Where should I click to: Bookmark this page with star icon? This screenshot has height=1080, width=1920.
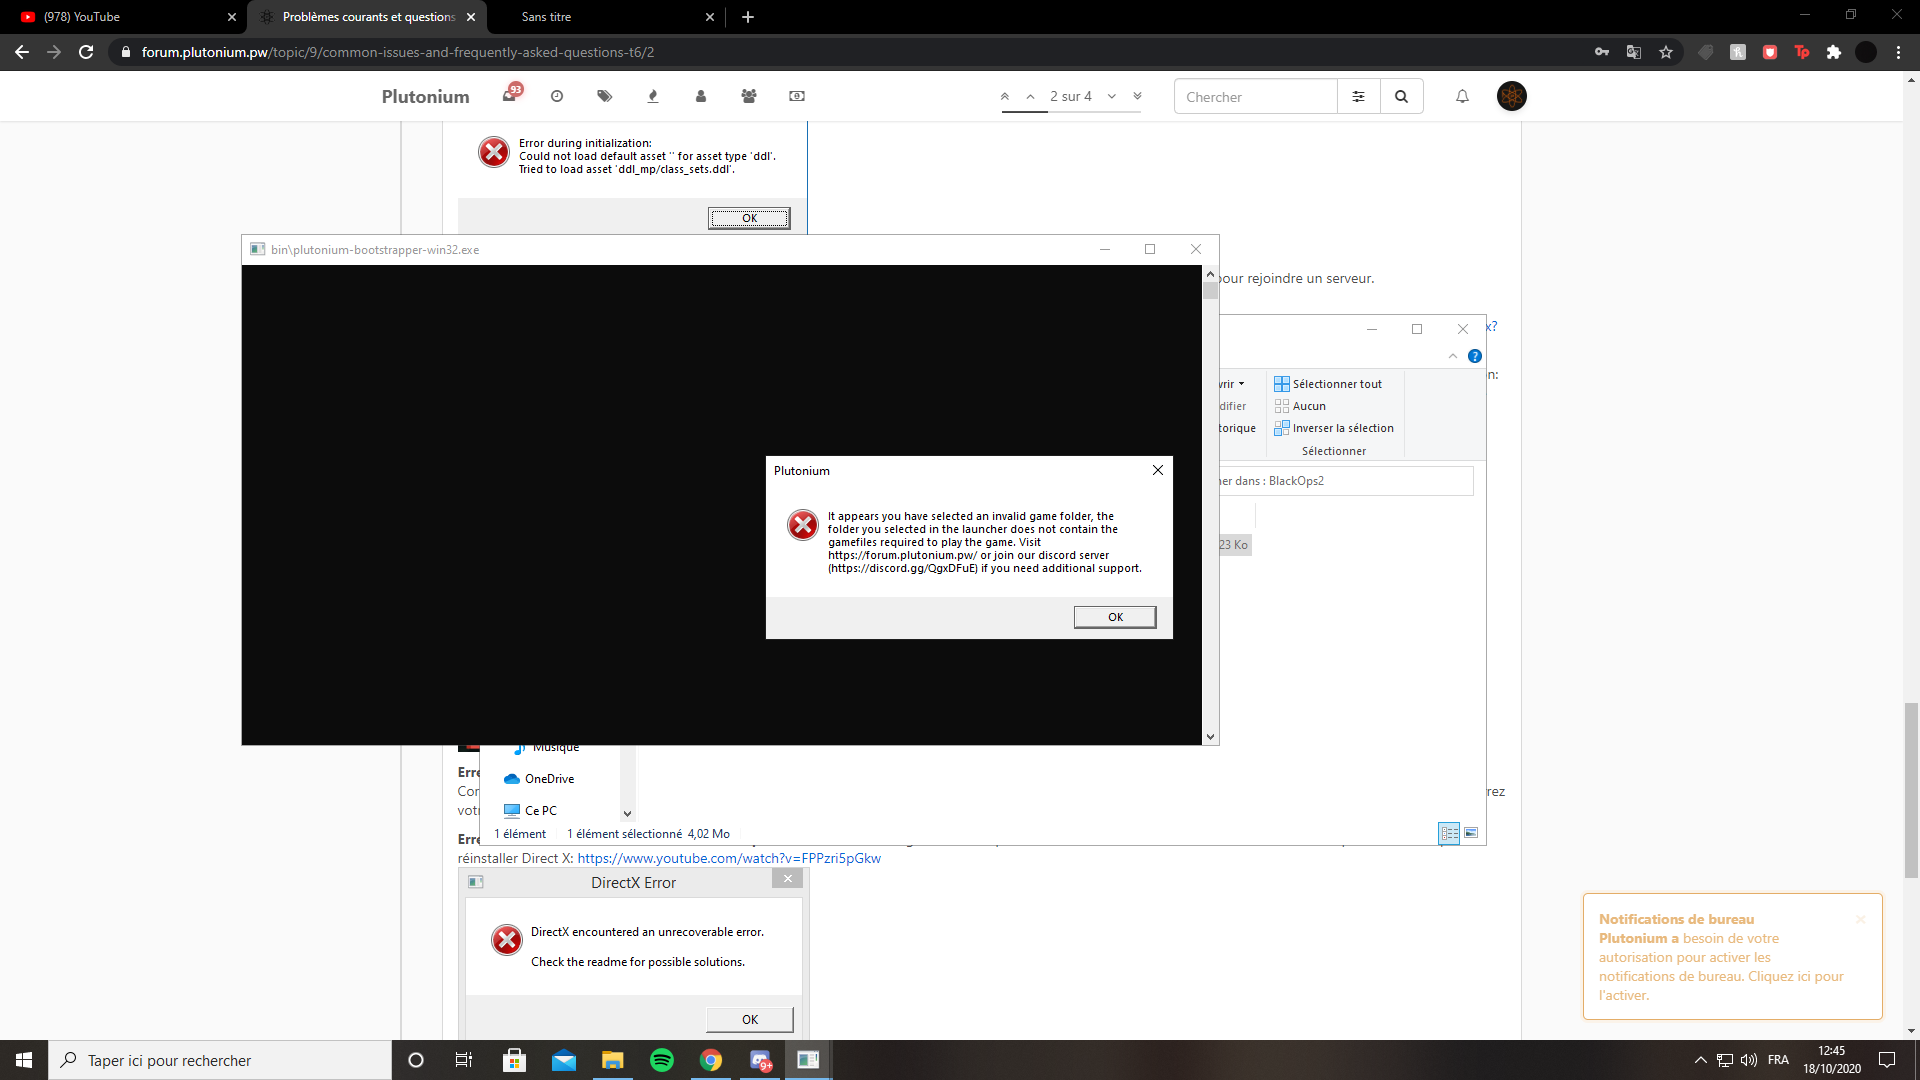(1666, 52)
